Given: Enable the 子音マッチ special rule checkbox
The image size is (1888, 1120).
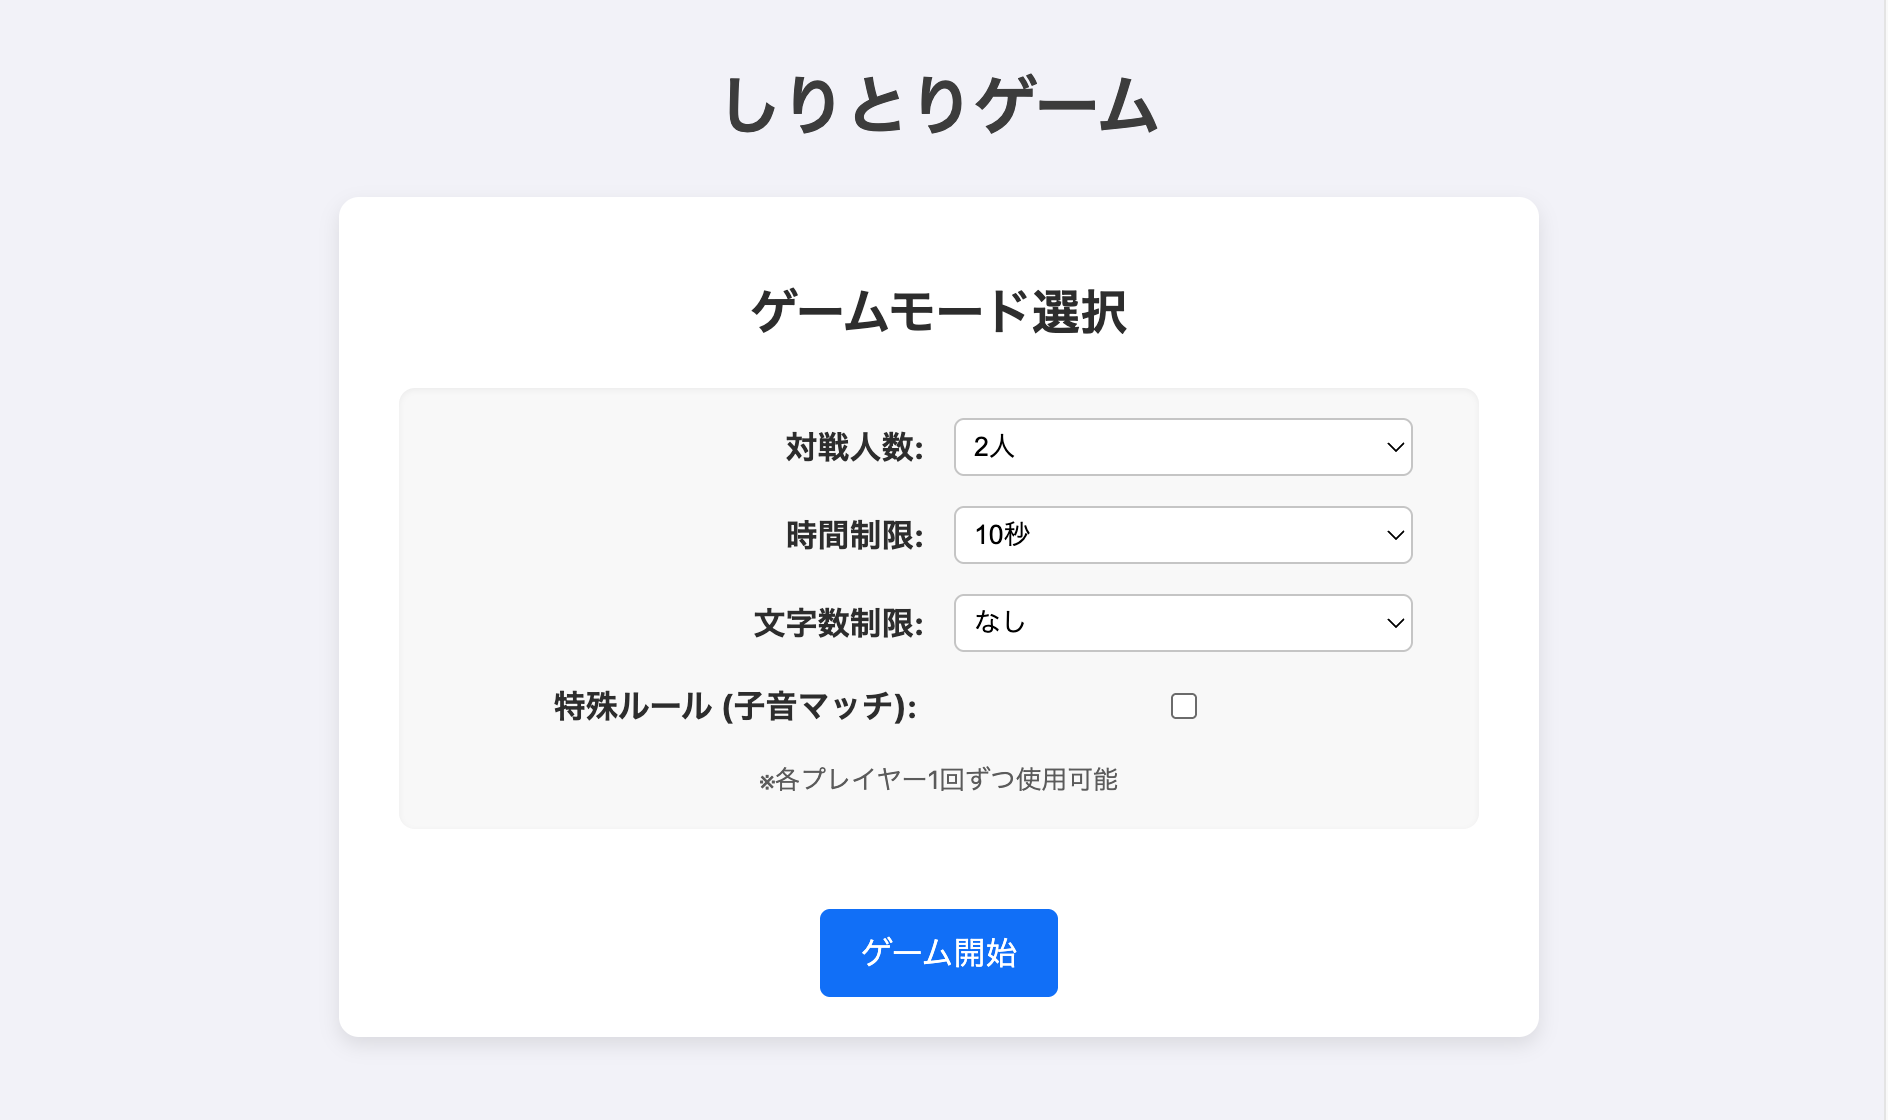Looking at the screenshot, I should tap(1183, 706).
